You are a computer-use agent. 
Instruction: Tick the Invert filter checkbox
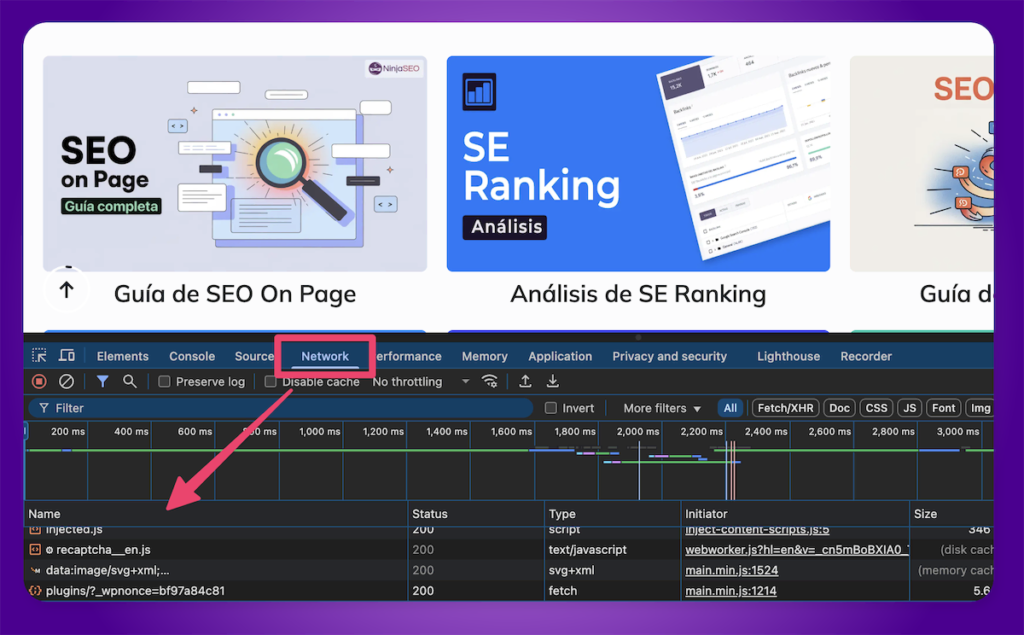click(550, 408)
